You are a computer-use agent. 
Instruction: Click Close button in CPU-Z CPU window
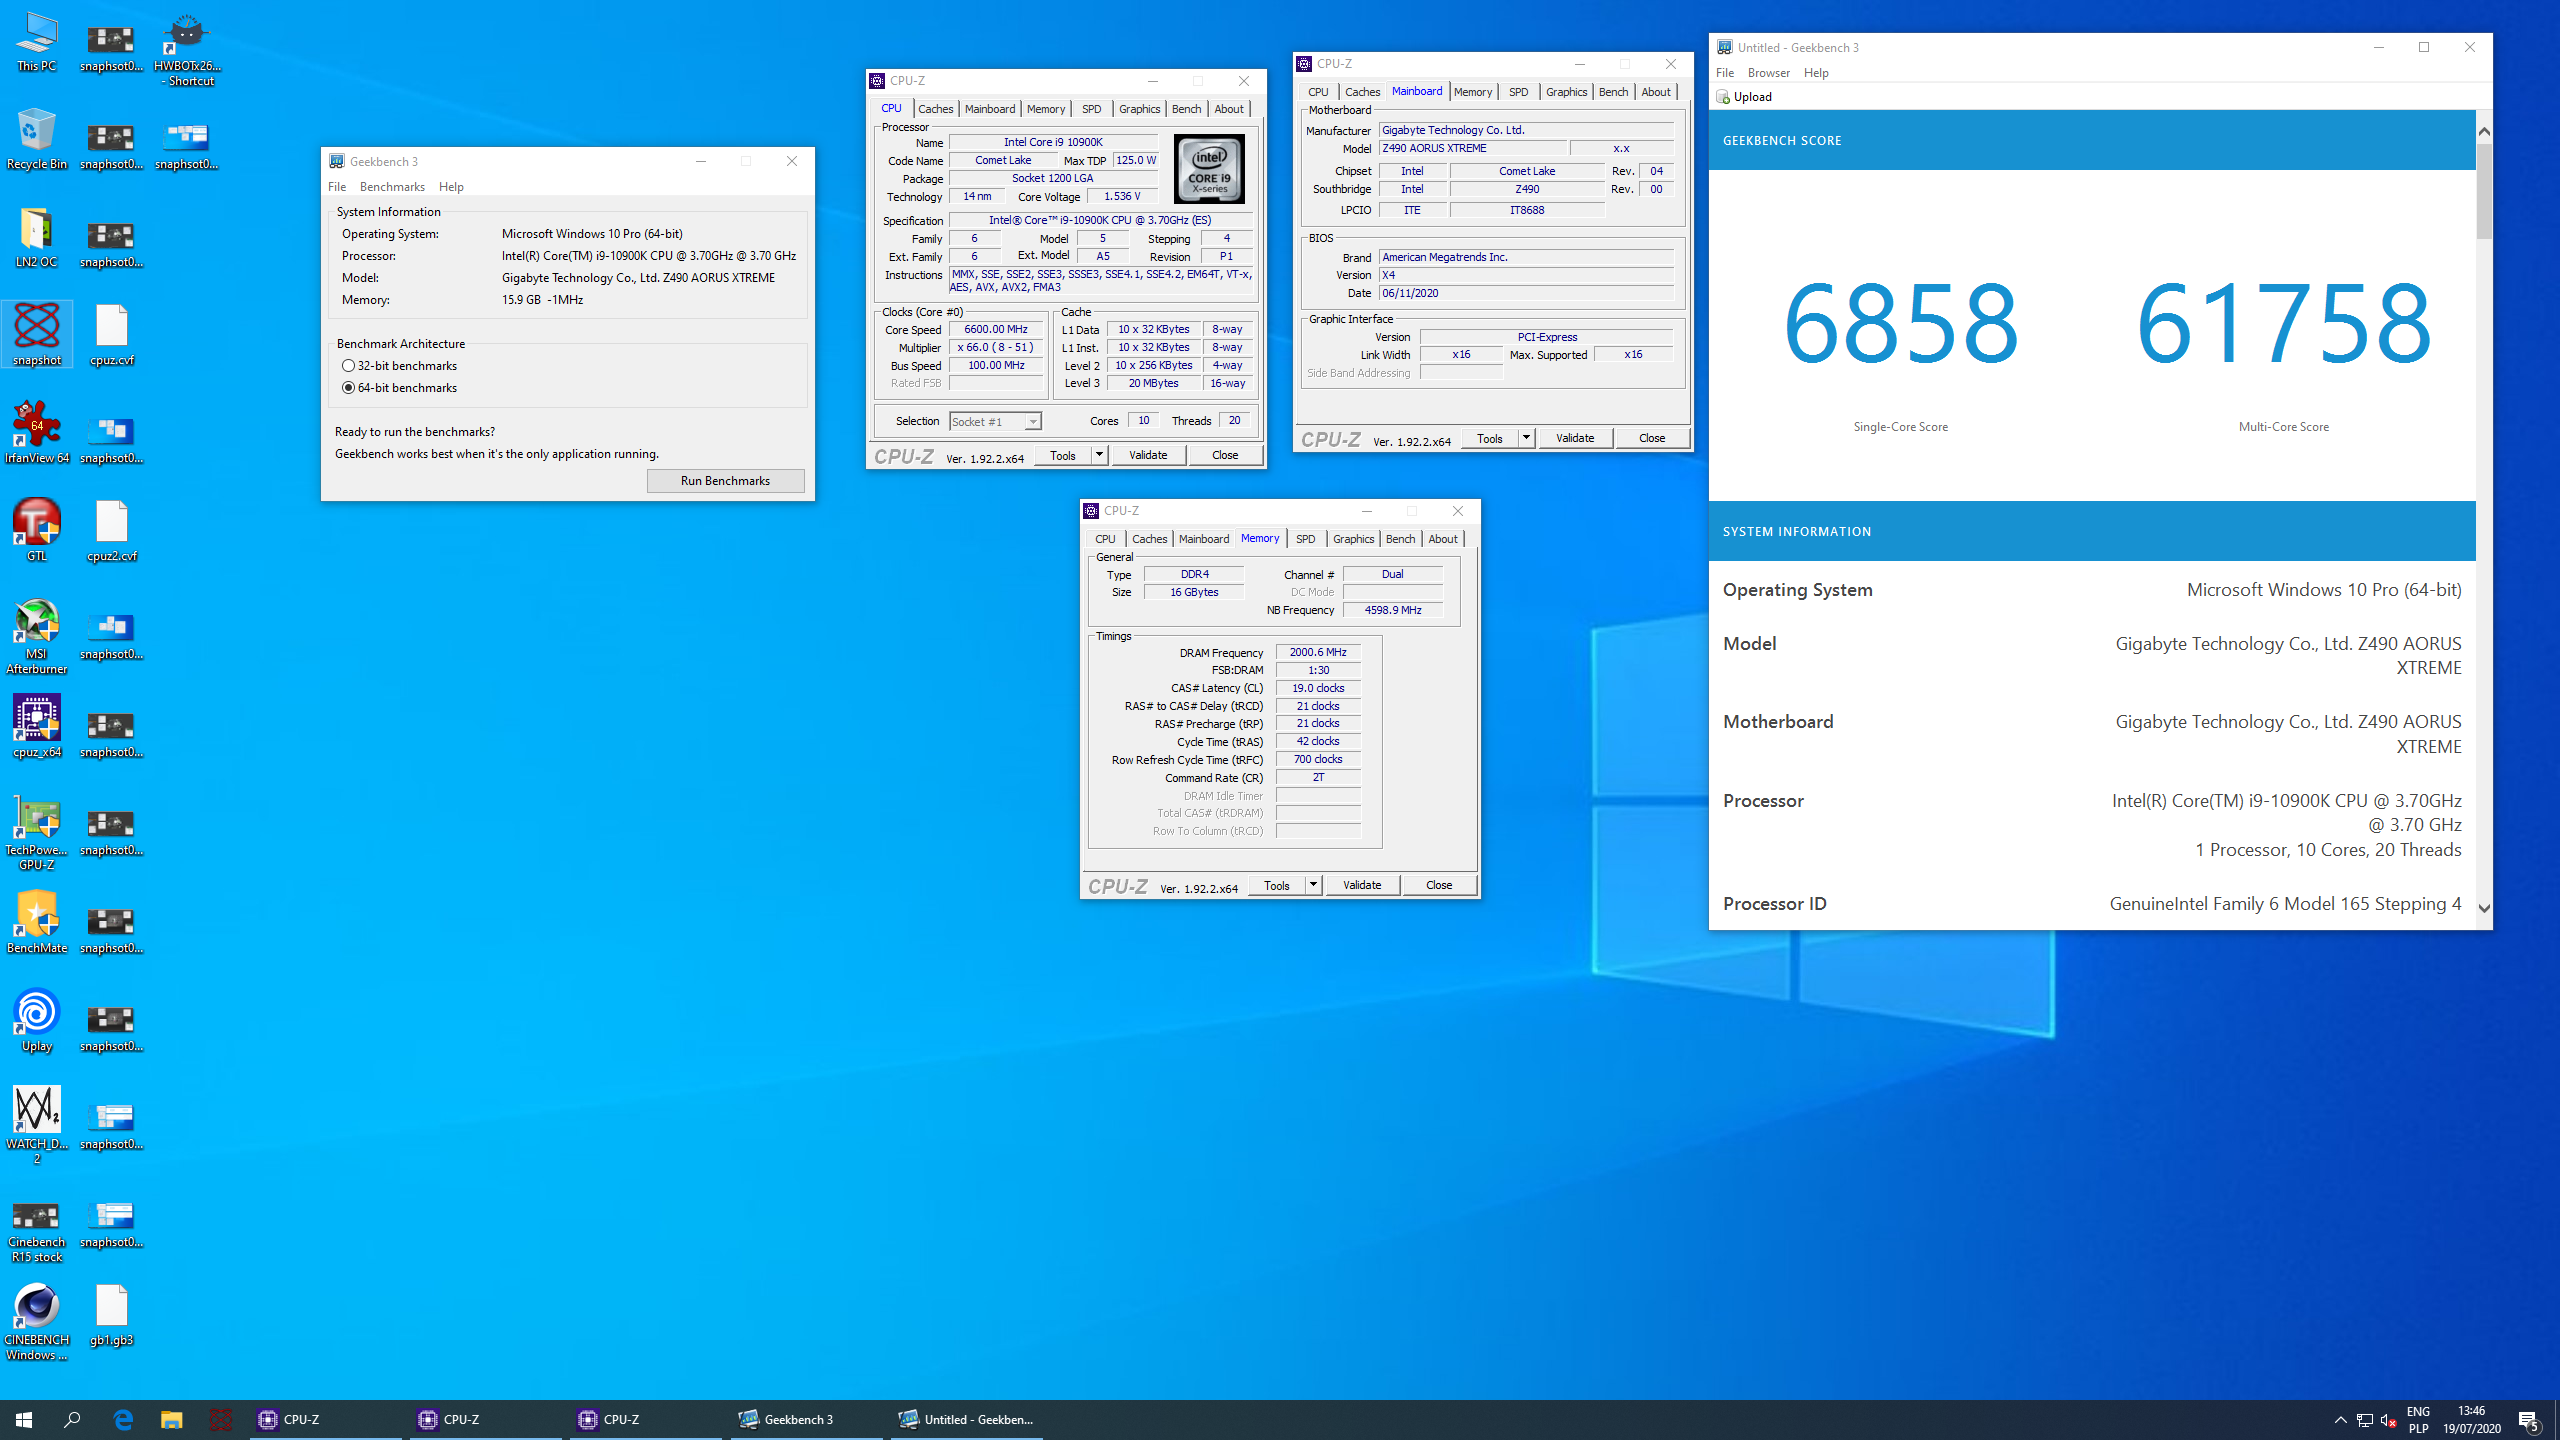tap(1224, 455)
